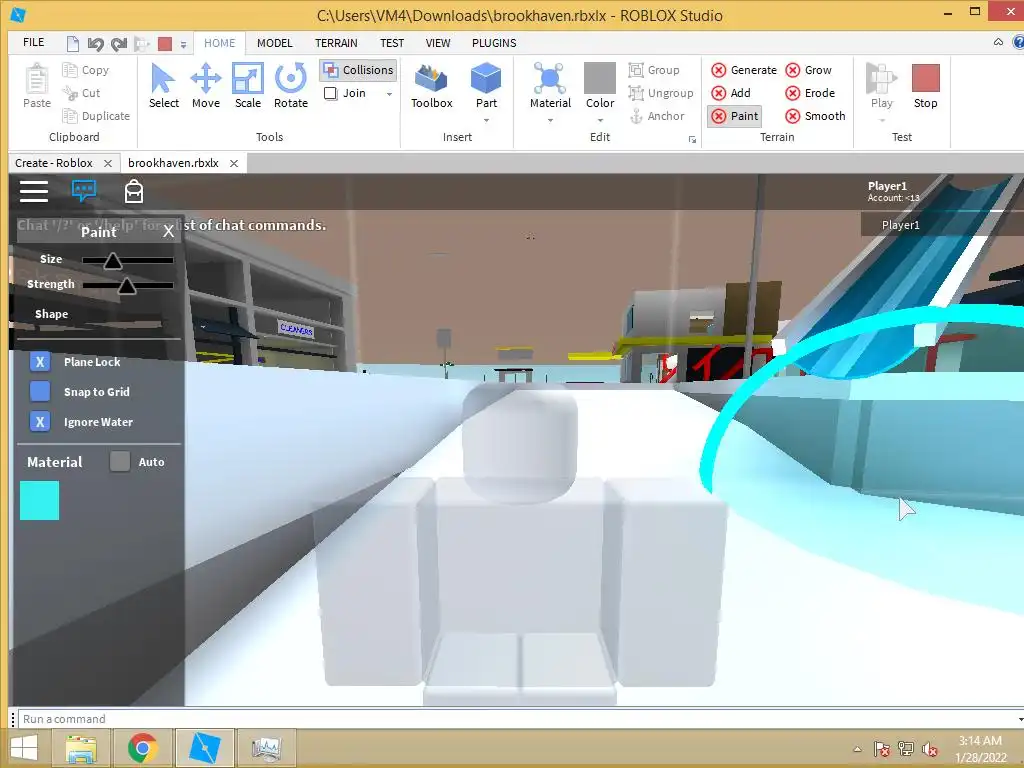Viewport: 1024px width, 768px height.
Task: Click the Size slider handle
Action: pos(112,261)
